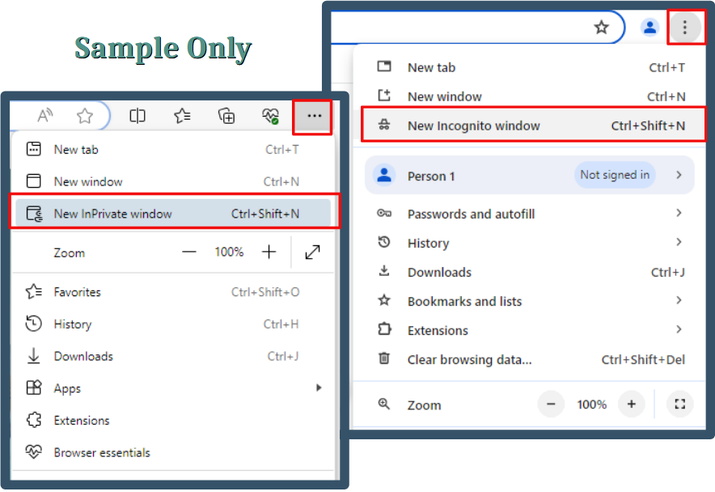715x492 pixels.
Task: Open Edge Favorites toolbar icon
Action: coord(182,116)
